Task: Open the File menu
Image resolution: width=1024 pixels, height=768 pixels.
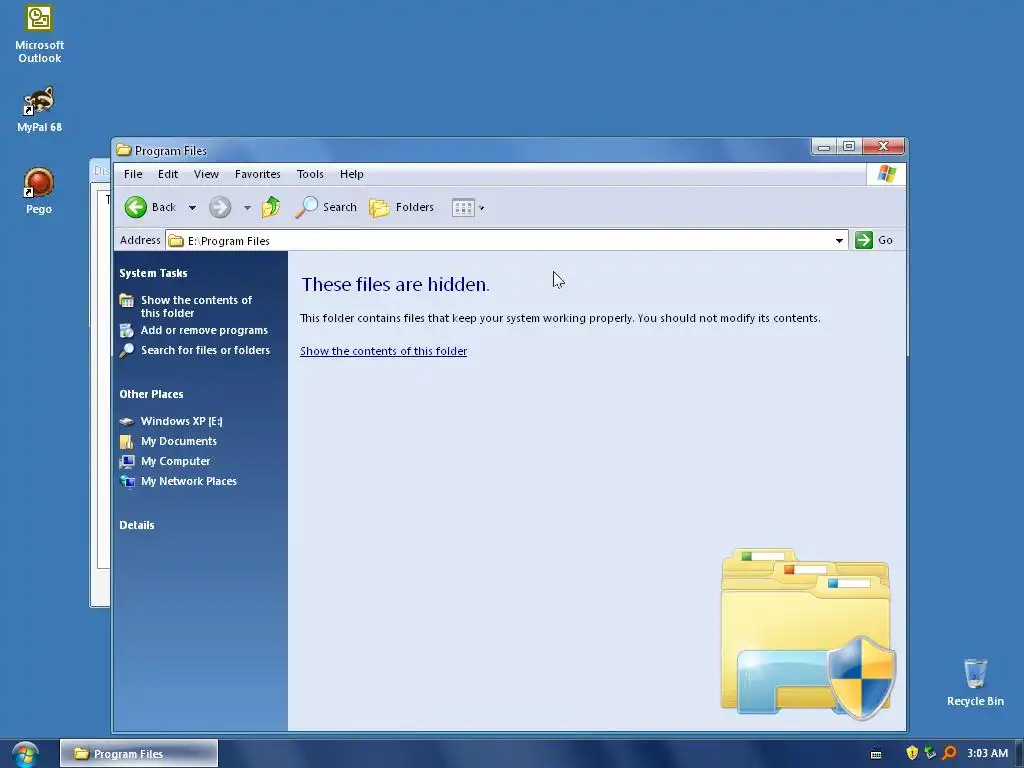Action: (x=133, y=174)
